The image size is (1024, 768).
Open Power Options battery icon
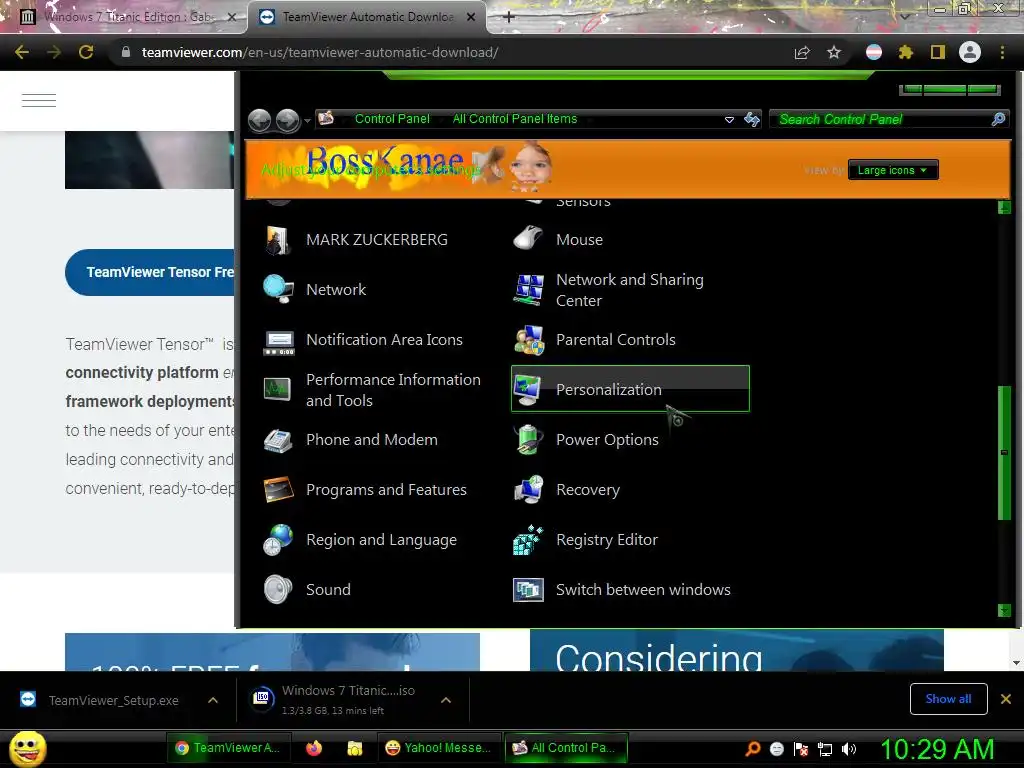528,440
